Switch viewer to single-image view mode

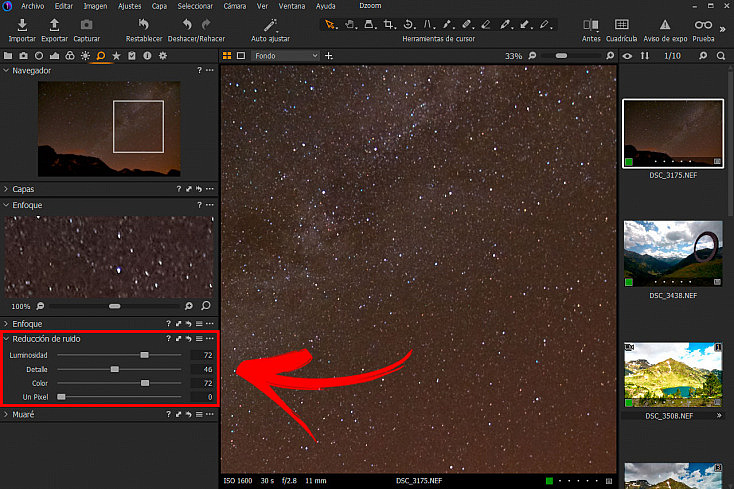(241, 56)
